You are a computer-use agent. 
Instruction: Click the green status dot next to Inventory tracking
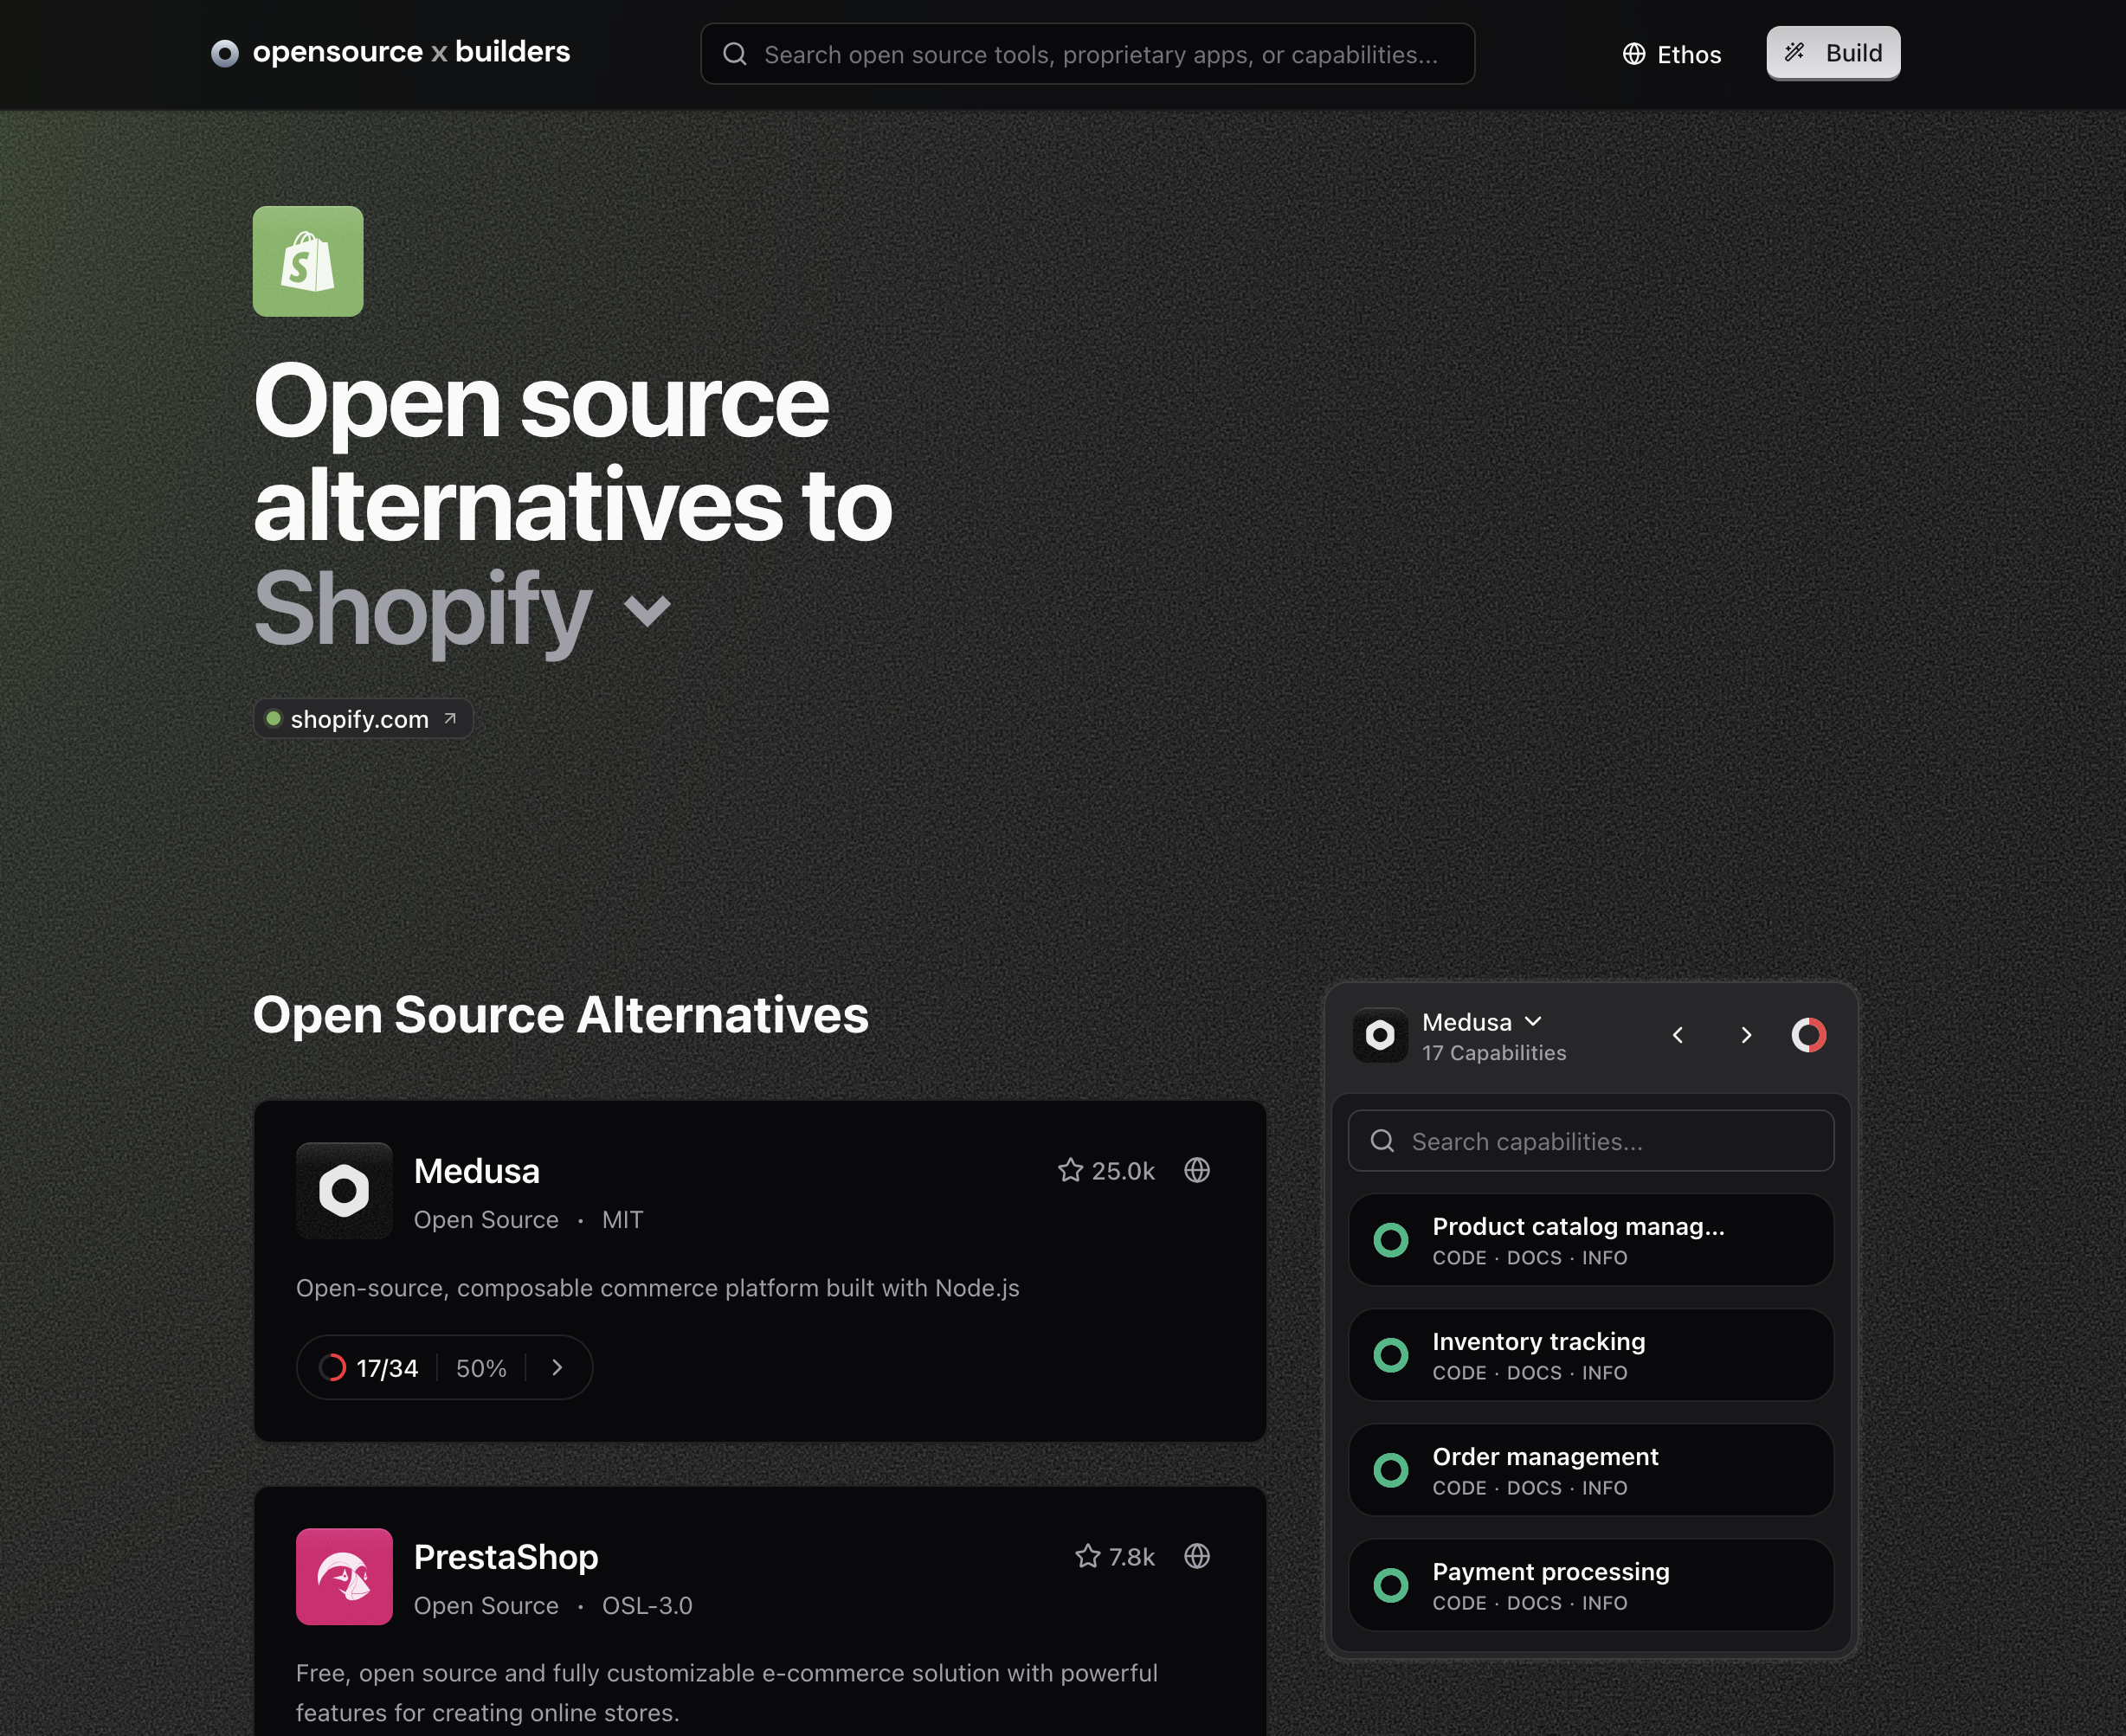pos(1390,1356)
